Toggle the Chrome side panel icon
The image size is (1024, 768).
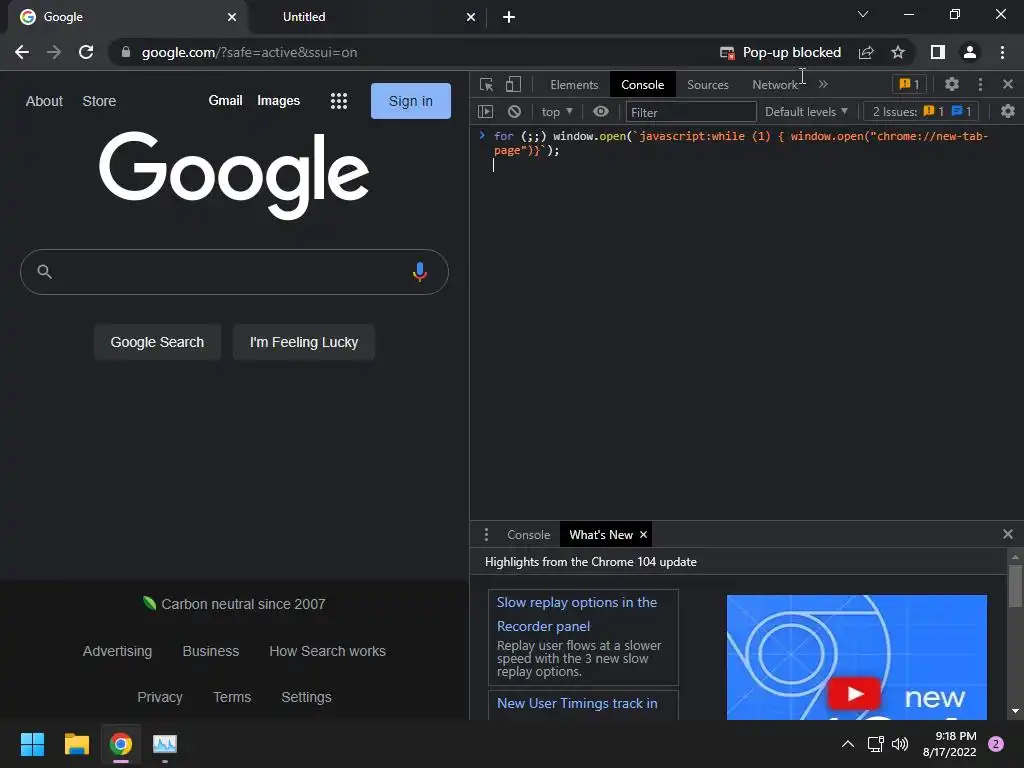point(938,52)
